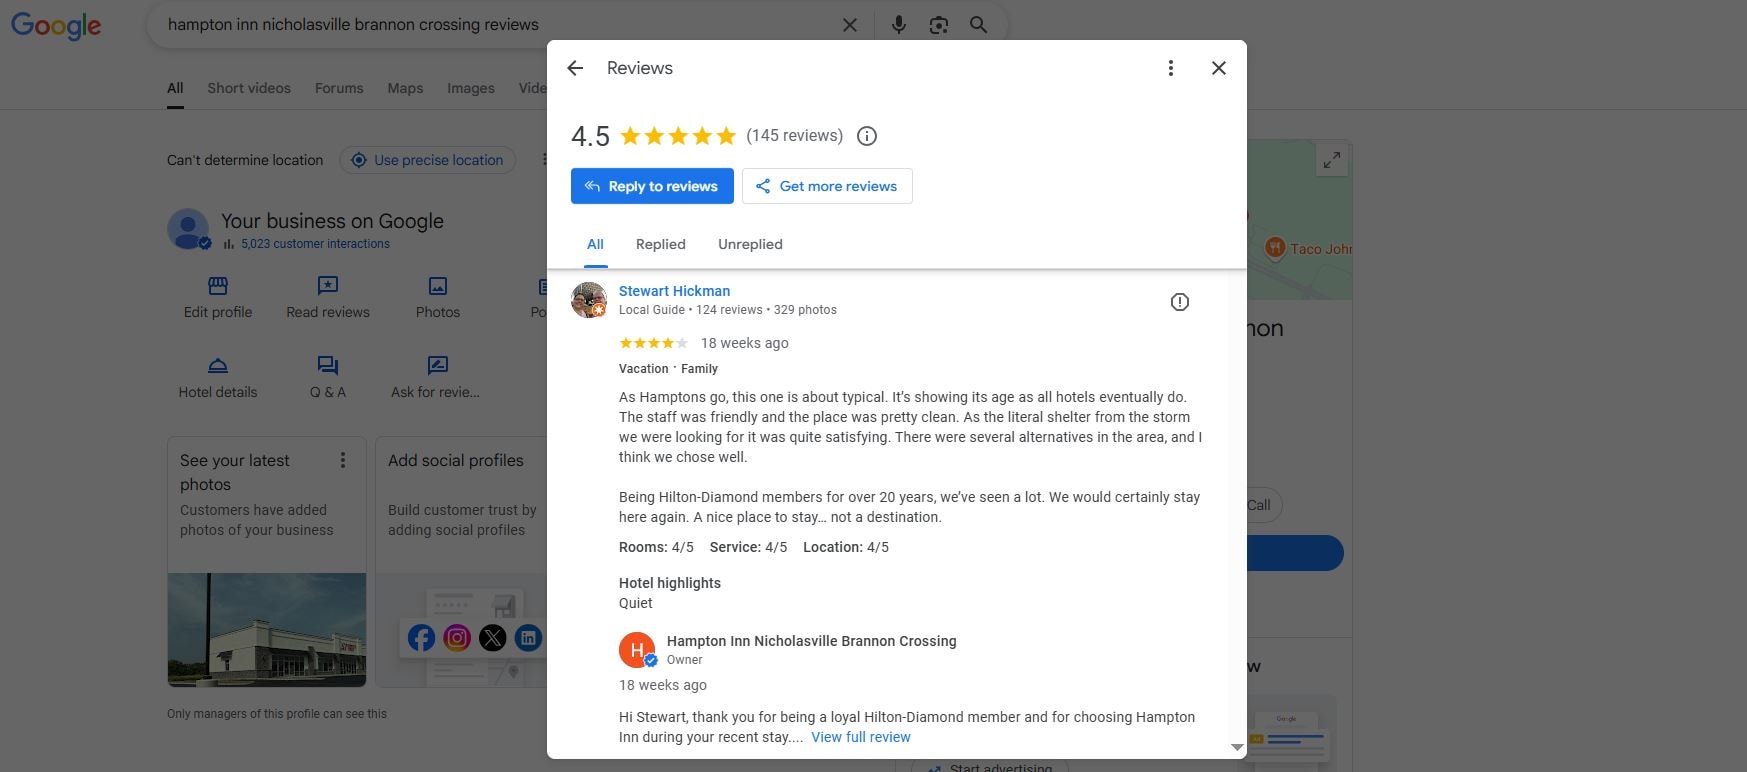
Task: Click Use precise location button
Action: coord(427,160)
